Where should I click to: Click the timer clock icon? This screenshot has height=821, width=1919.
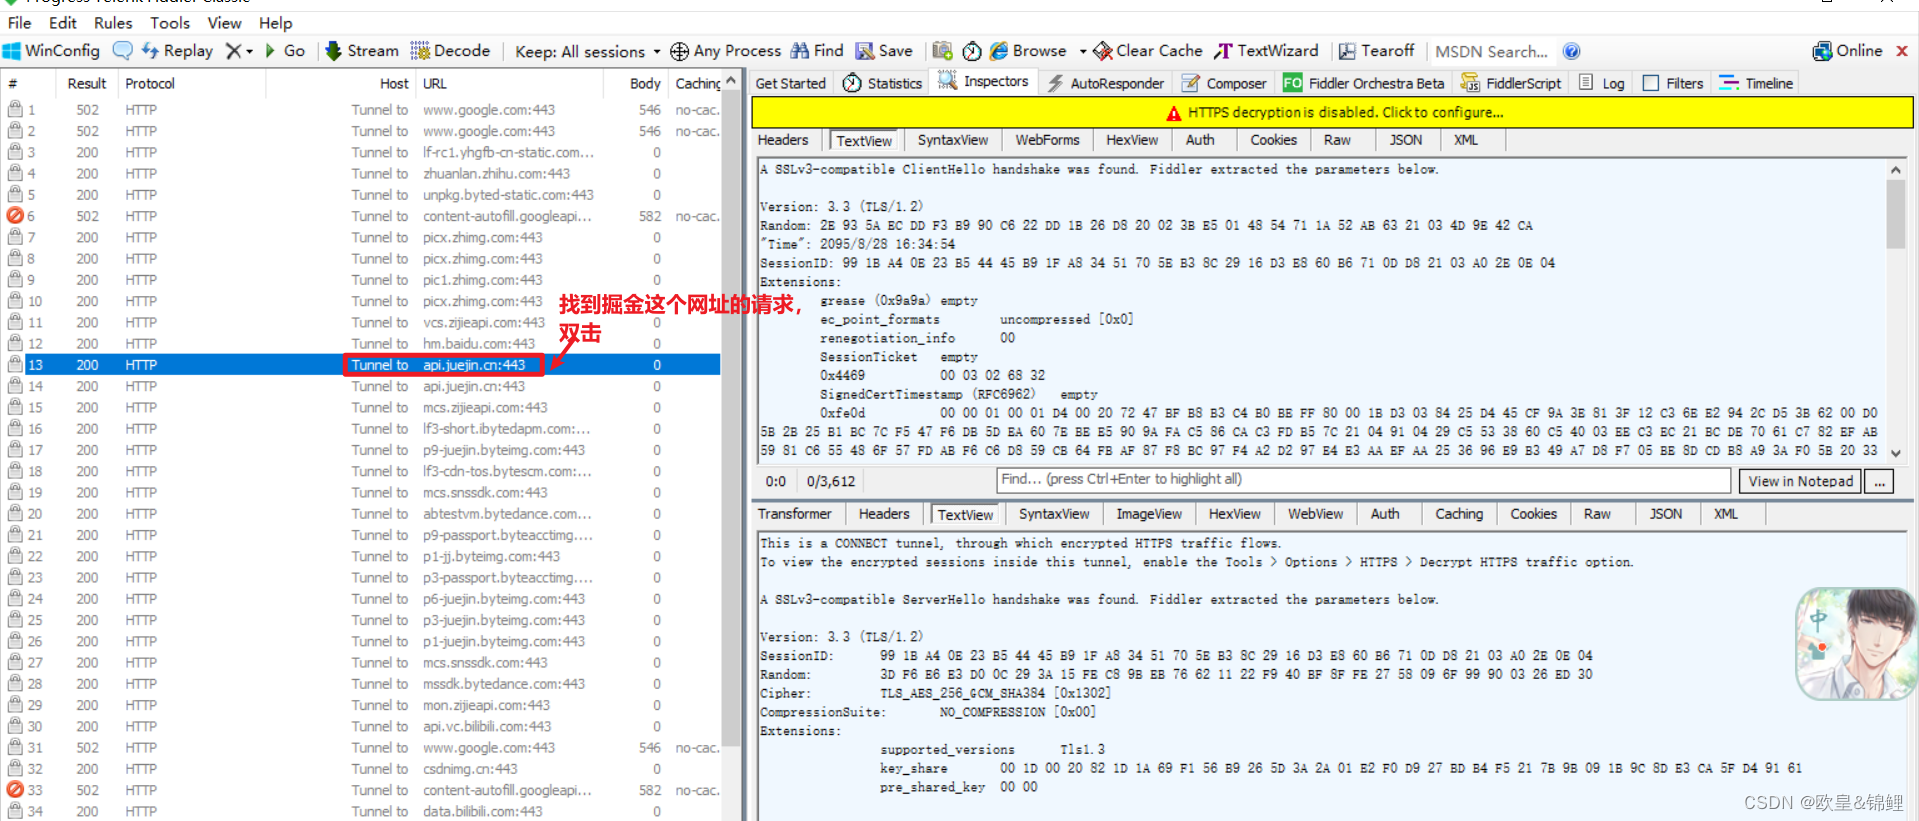coord(972,51)
